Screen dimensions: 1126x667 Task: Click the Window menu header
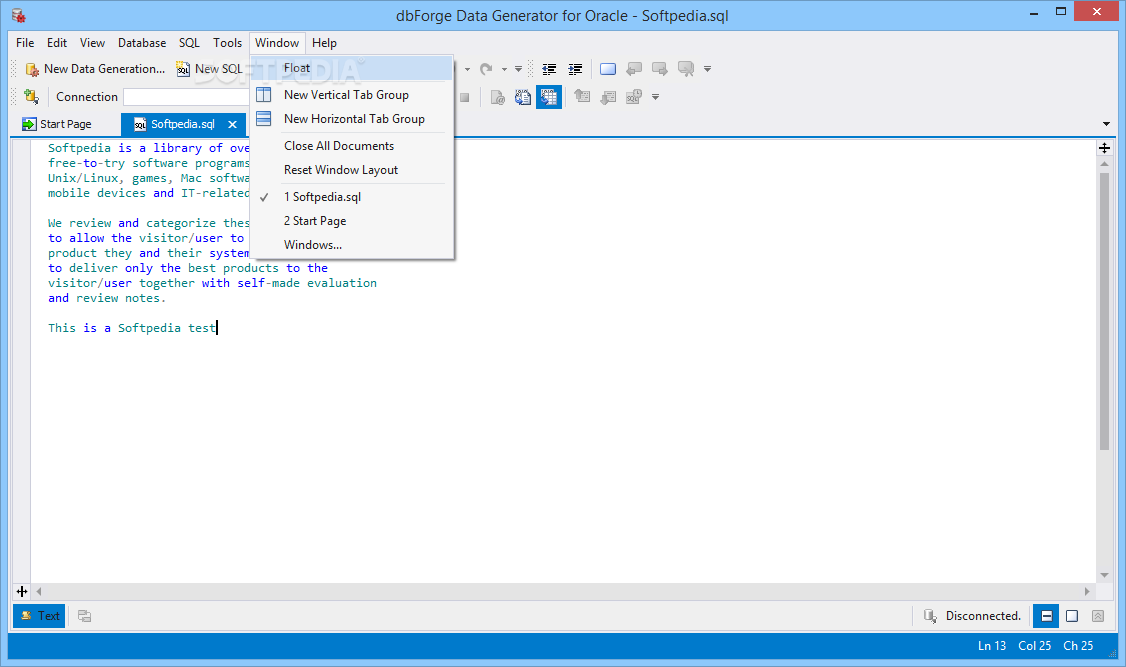click(277, 43)
